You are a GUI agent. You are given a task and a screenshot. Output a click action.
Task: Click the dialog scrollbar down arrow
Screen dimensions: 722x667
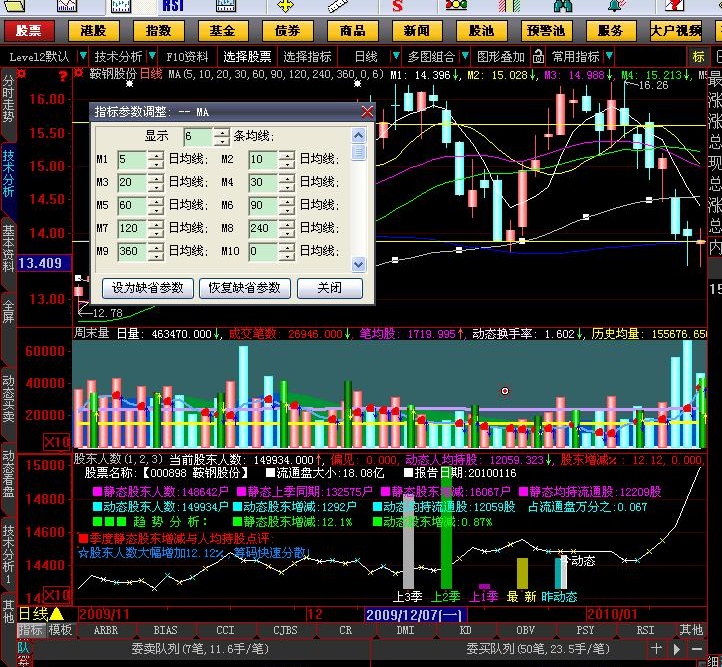pos(358,264)
